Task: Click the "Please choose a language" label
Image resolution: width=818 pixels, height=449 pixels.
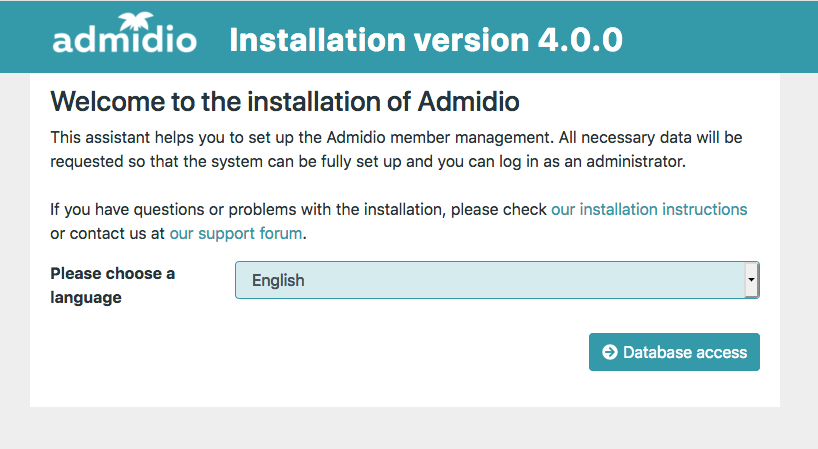Action: point(112,285)
